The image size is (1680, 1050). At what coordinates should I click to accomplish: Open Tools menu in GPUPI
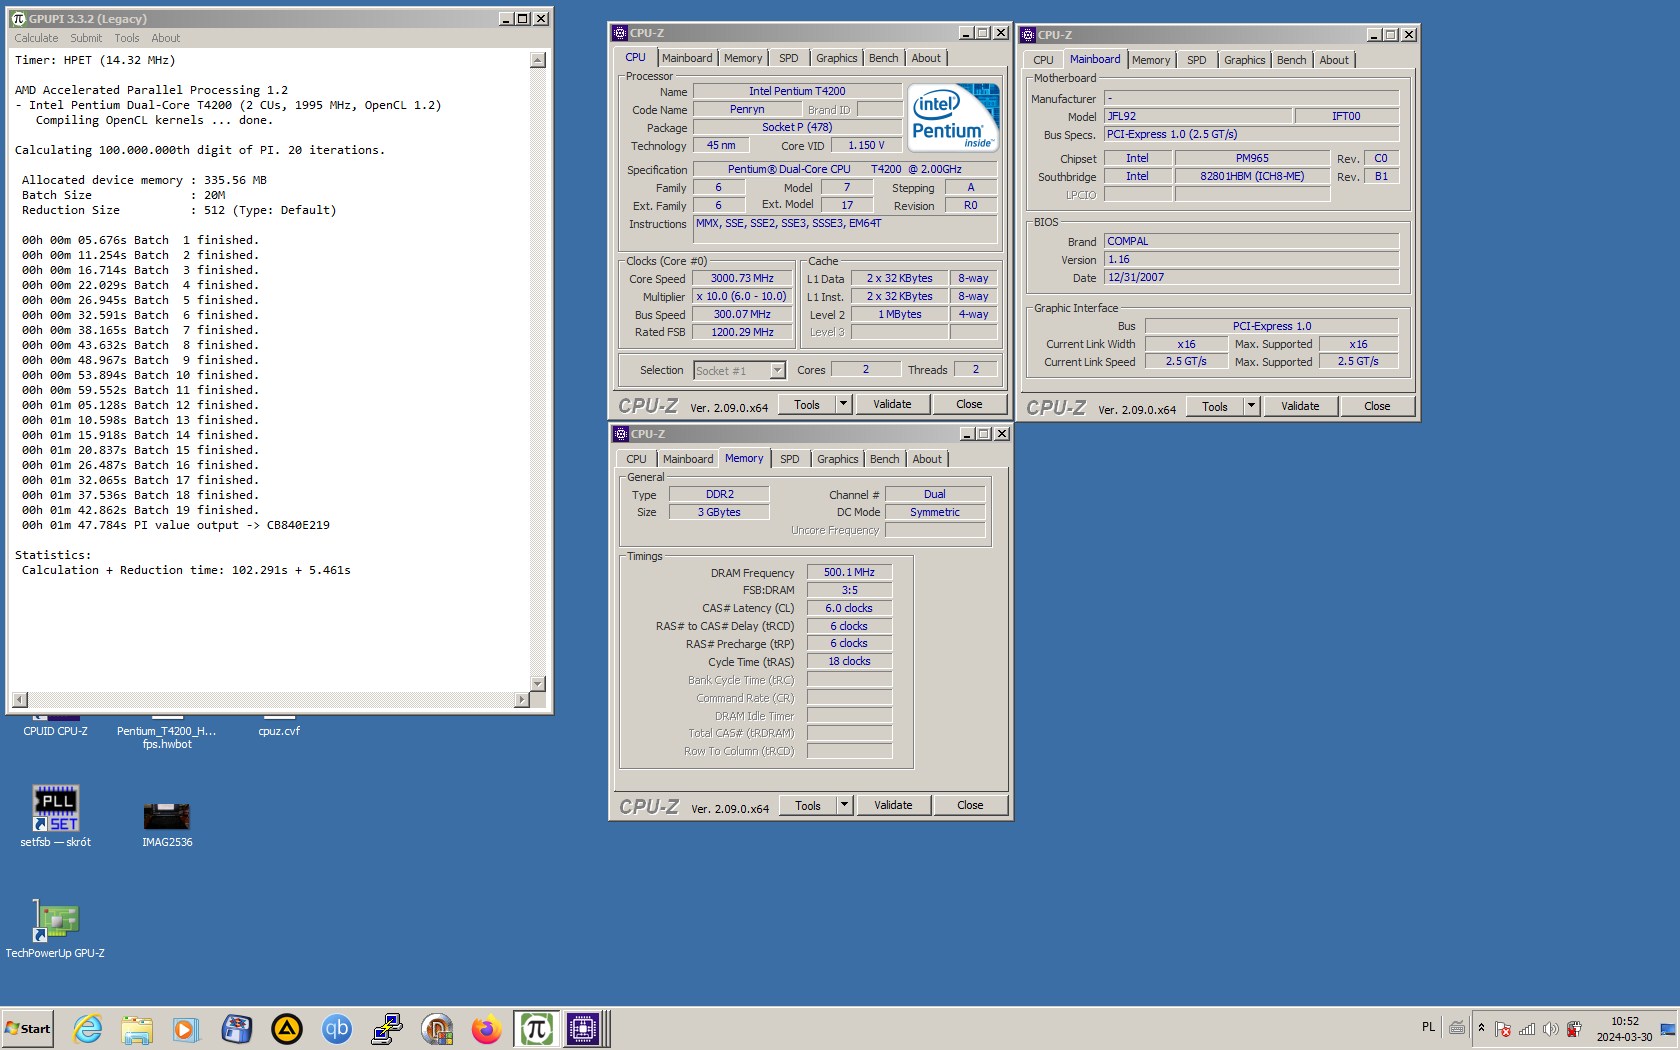click(x=127, y=38)
